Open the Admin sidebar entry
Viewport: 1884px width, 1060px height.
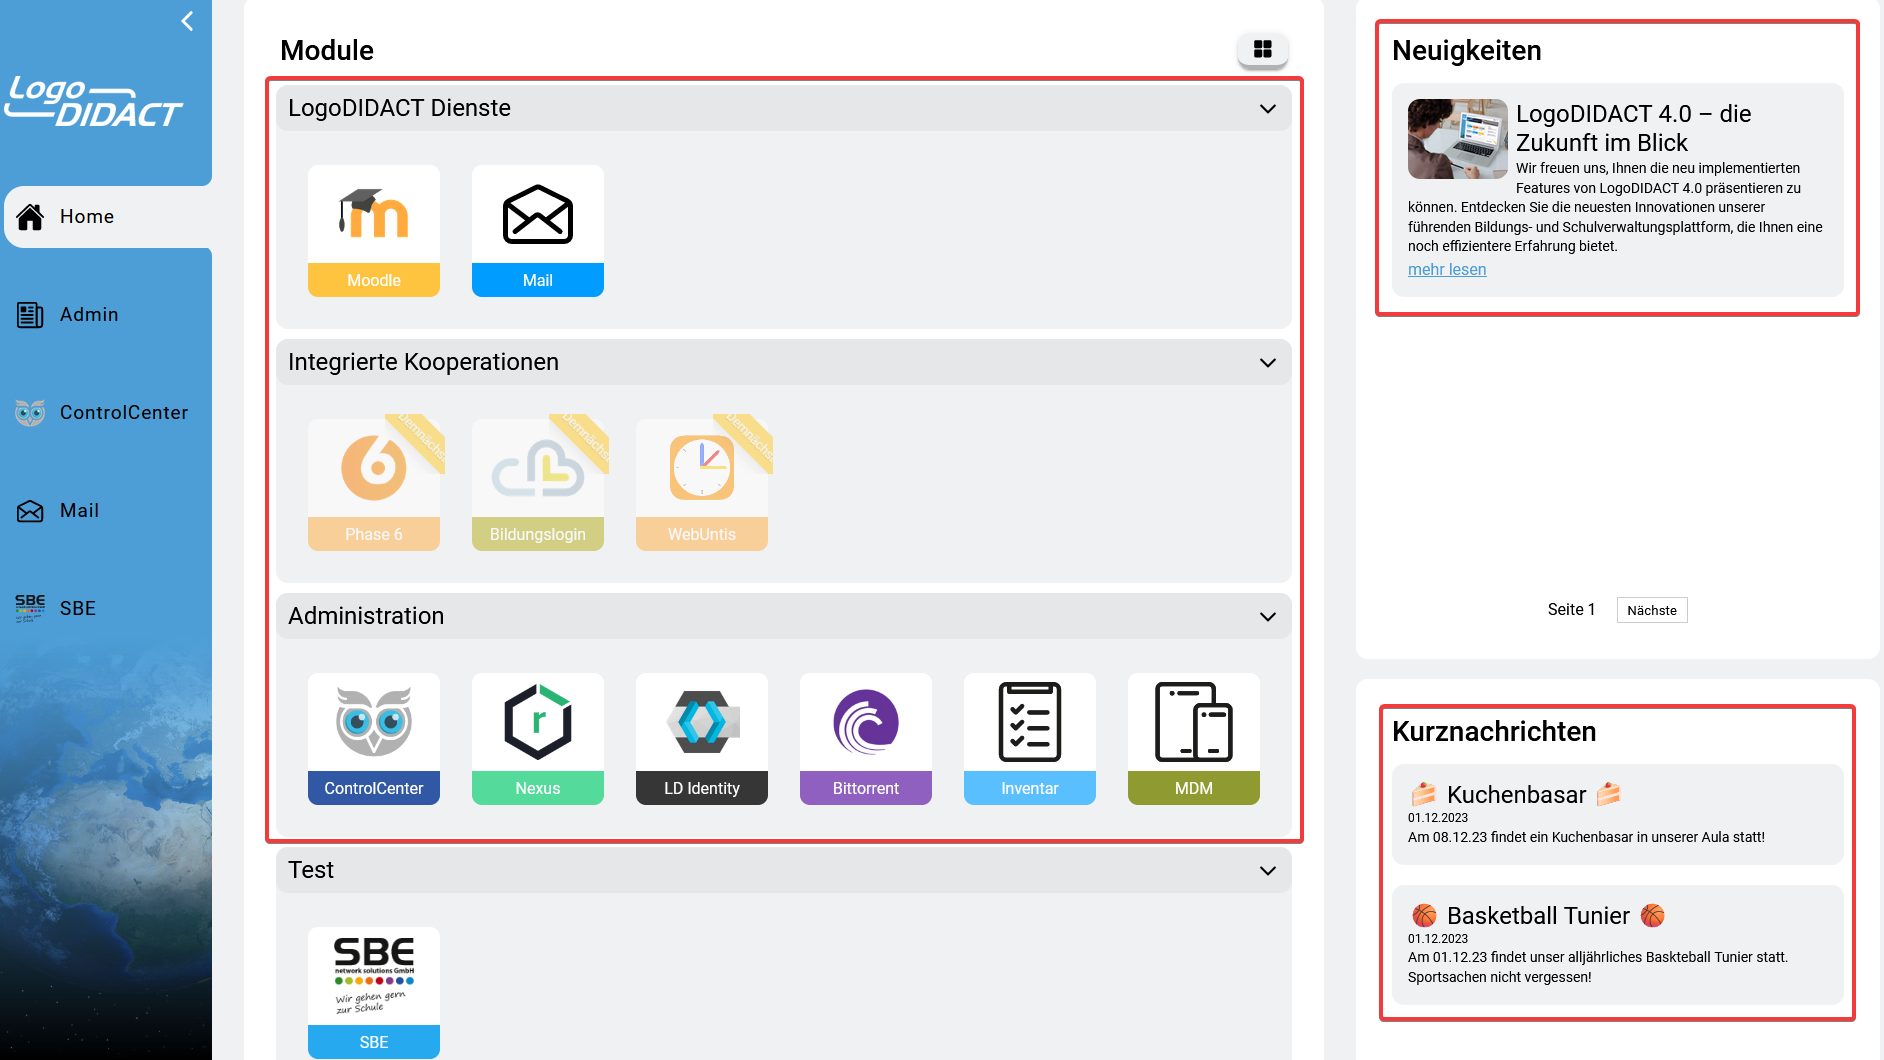tap(106, 315)
